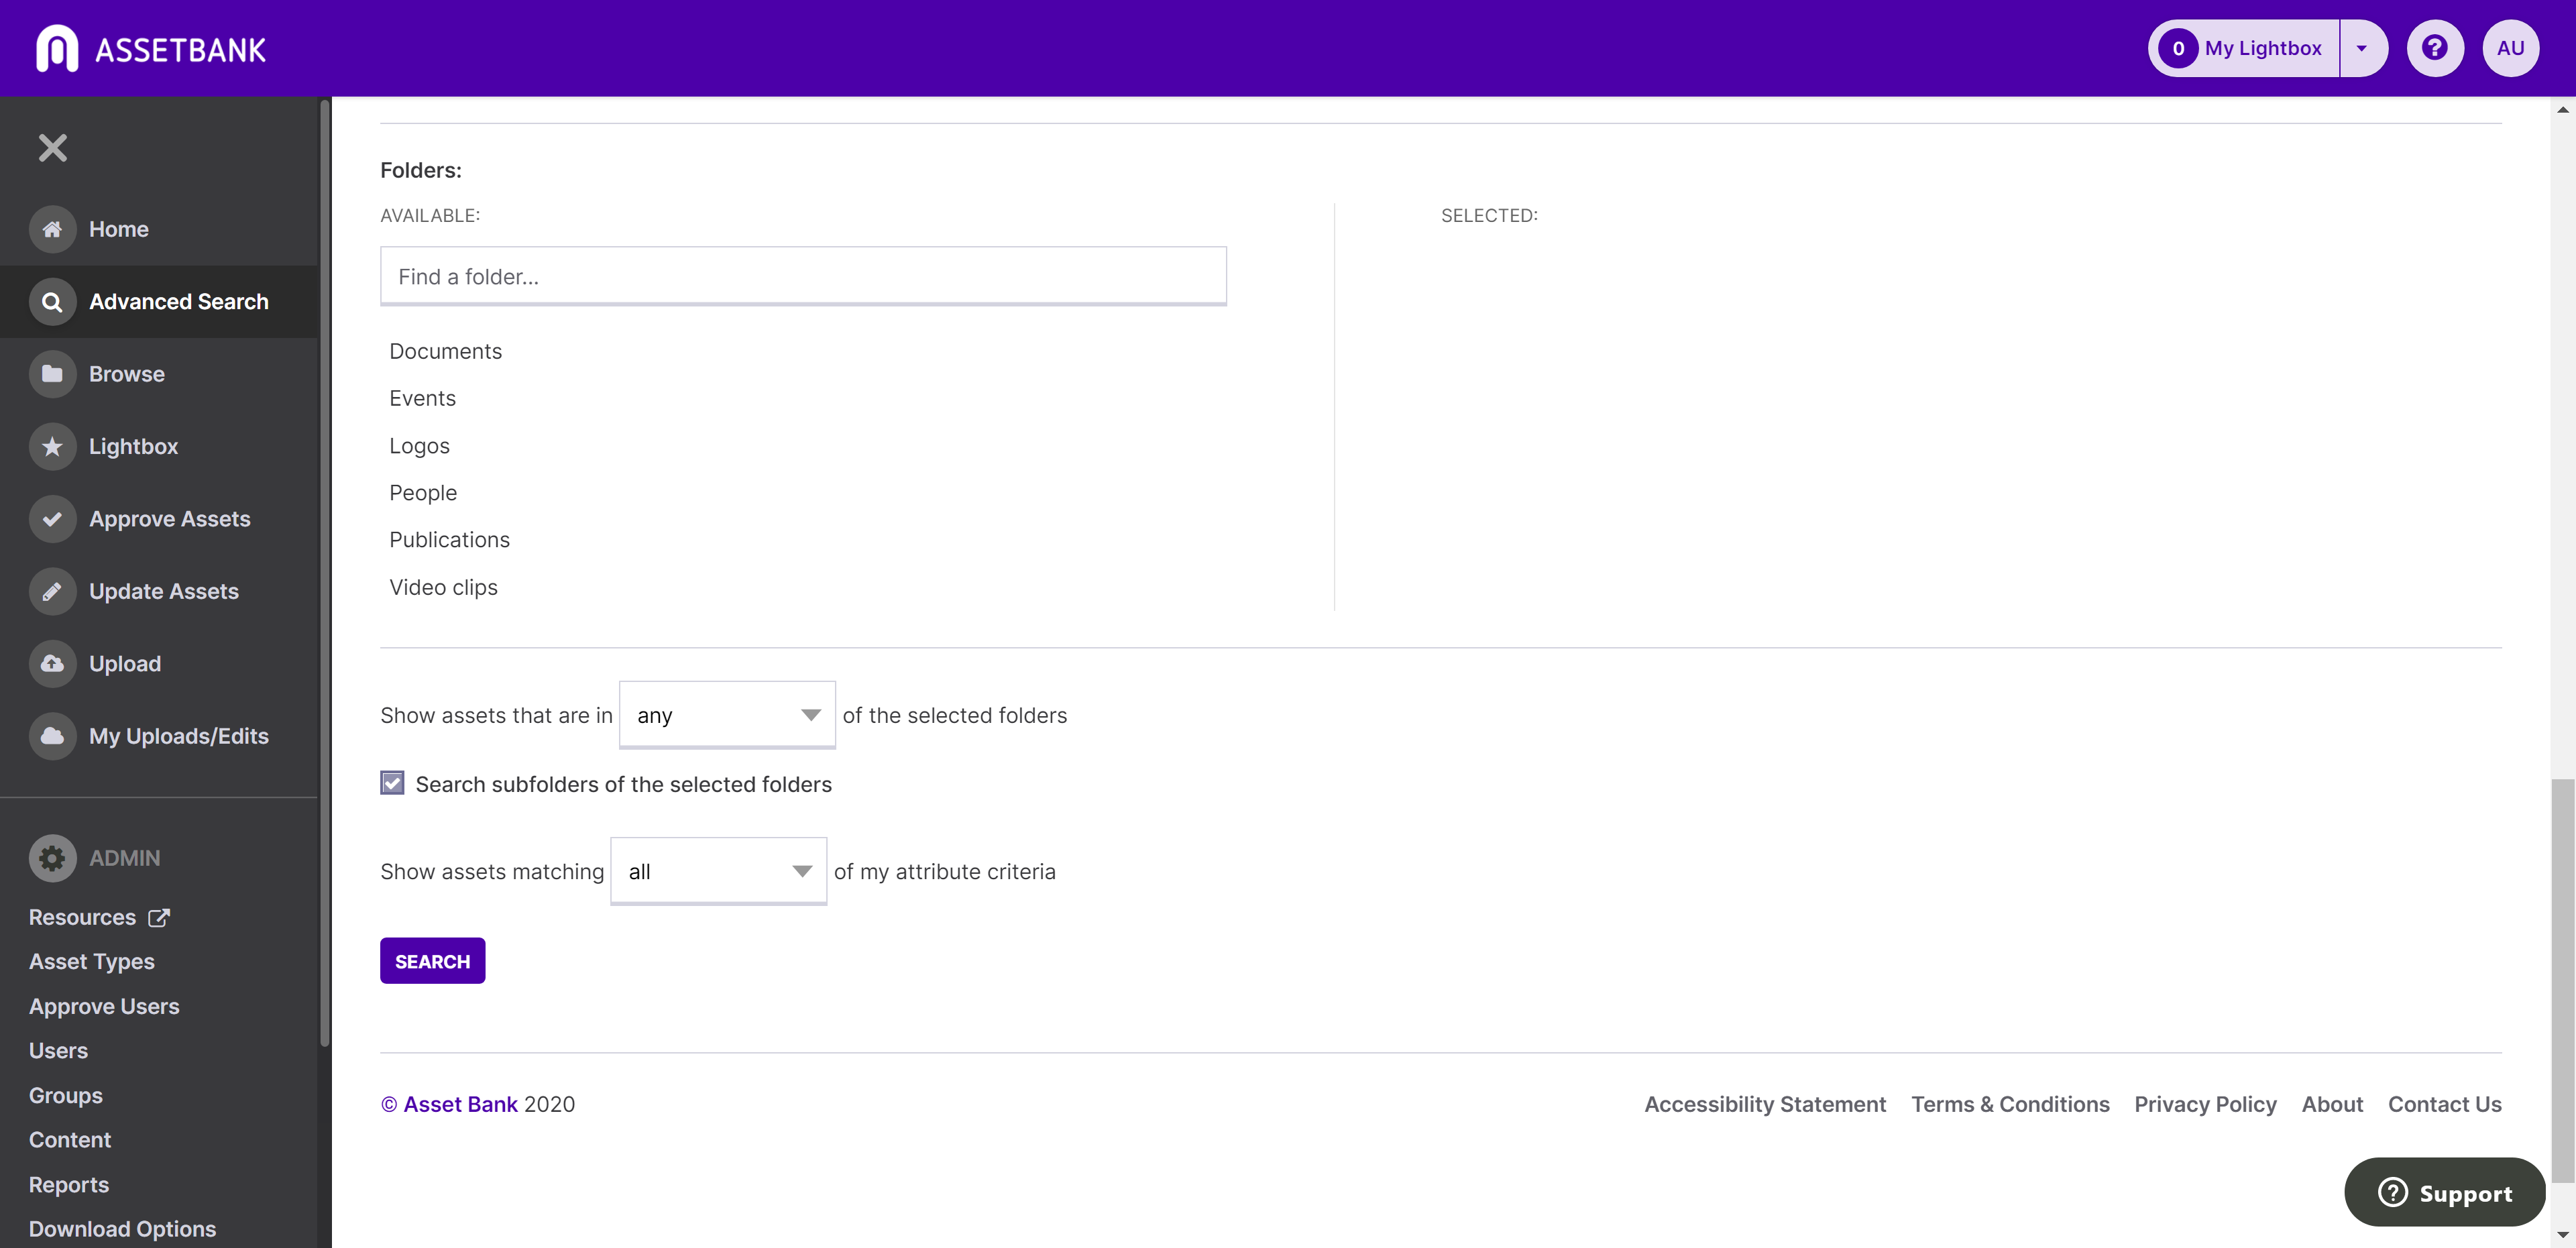The image size is (2576, 1248).
Task: Open Download Options admin page
Action: coord(122,1229)
